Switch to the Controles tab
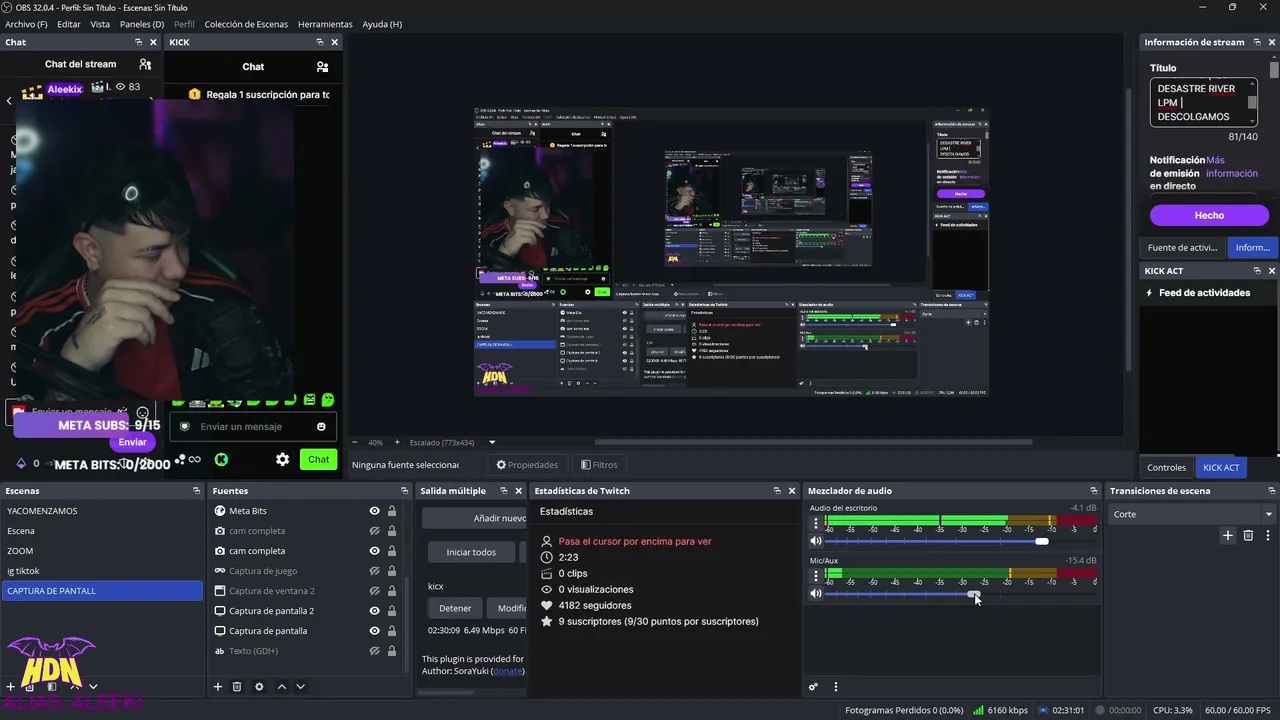Image resolution: width=1280 pixels, height=720 pixels. pos(1166,467)
